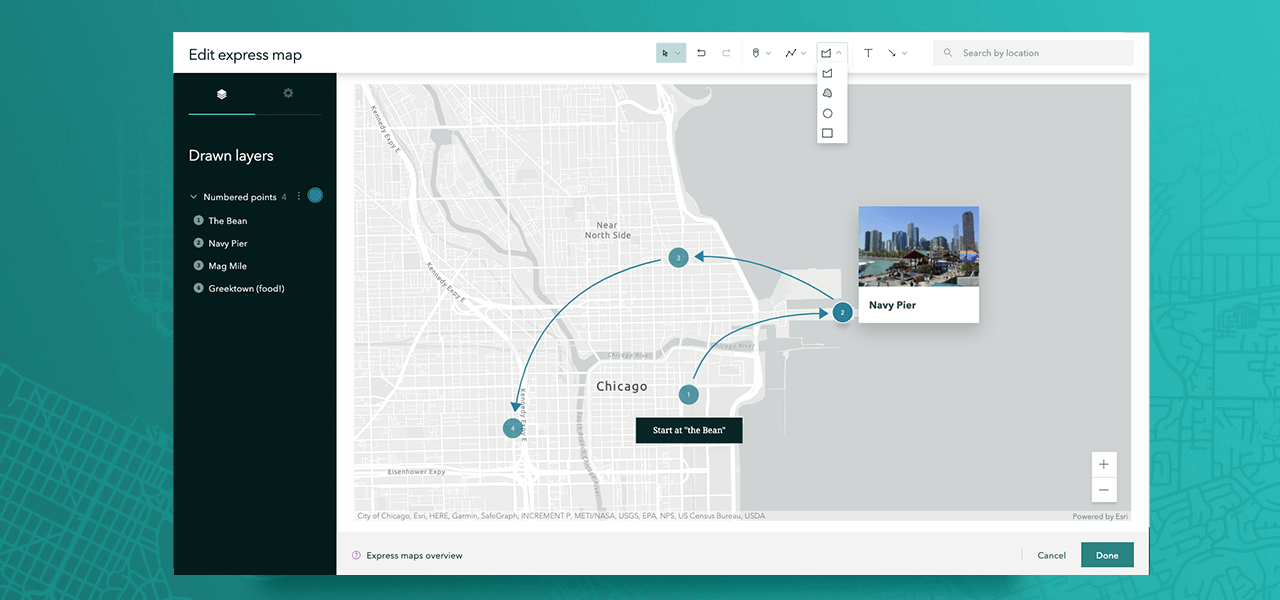Click the redo arrow in the toolbar

[726, 53]
